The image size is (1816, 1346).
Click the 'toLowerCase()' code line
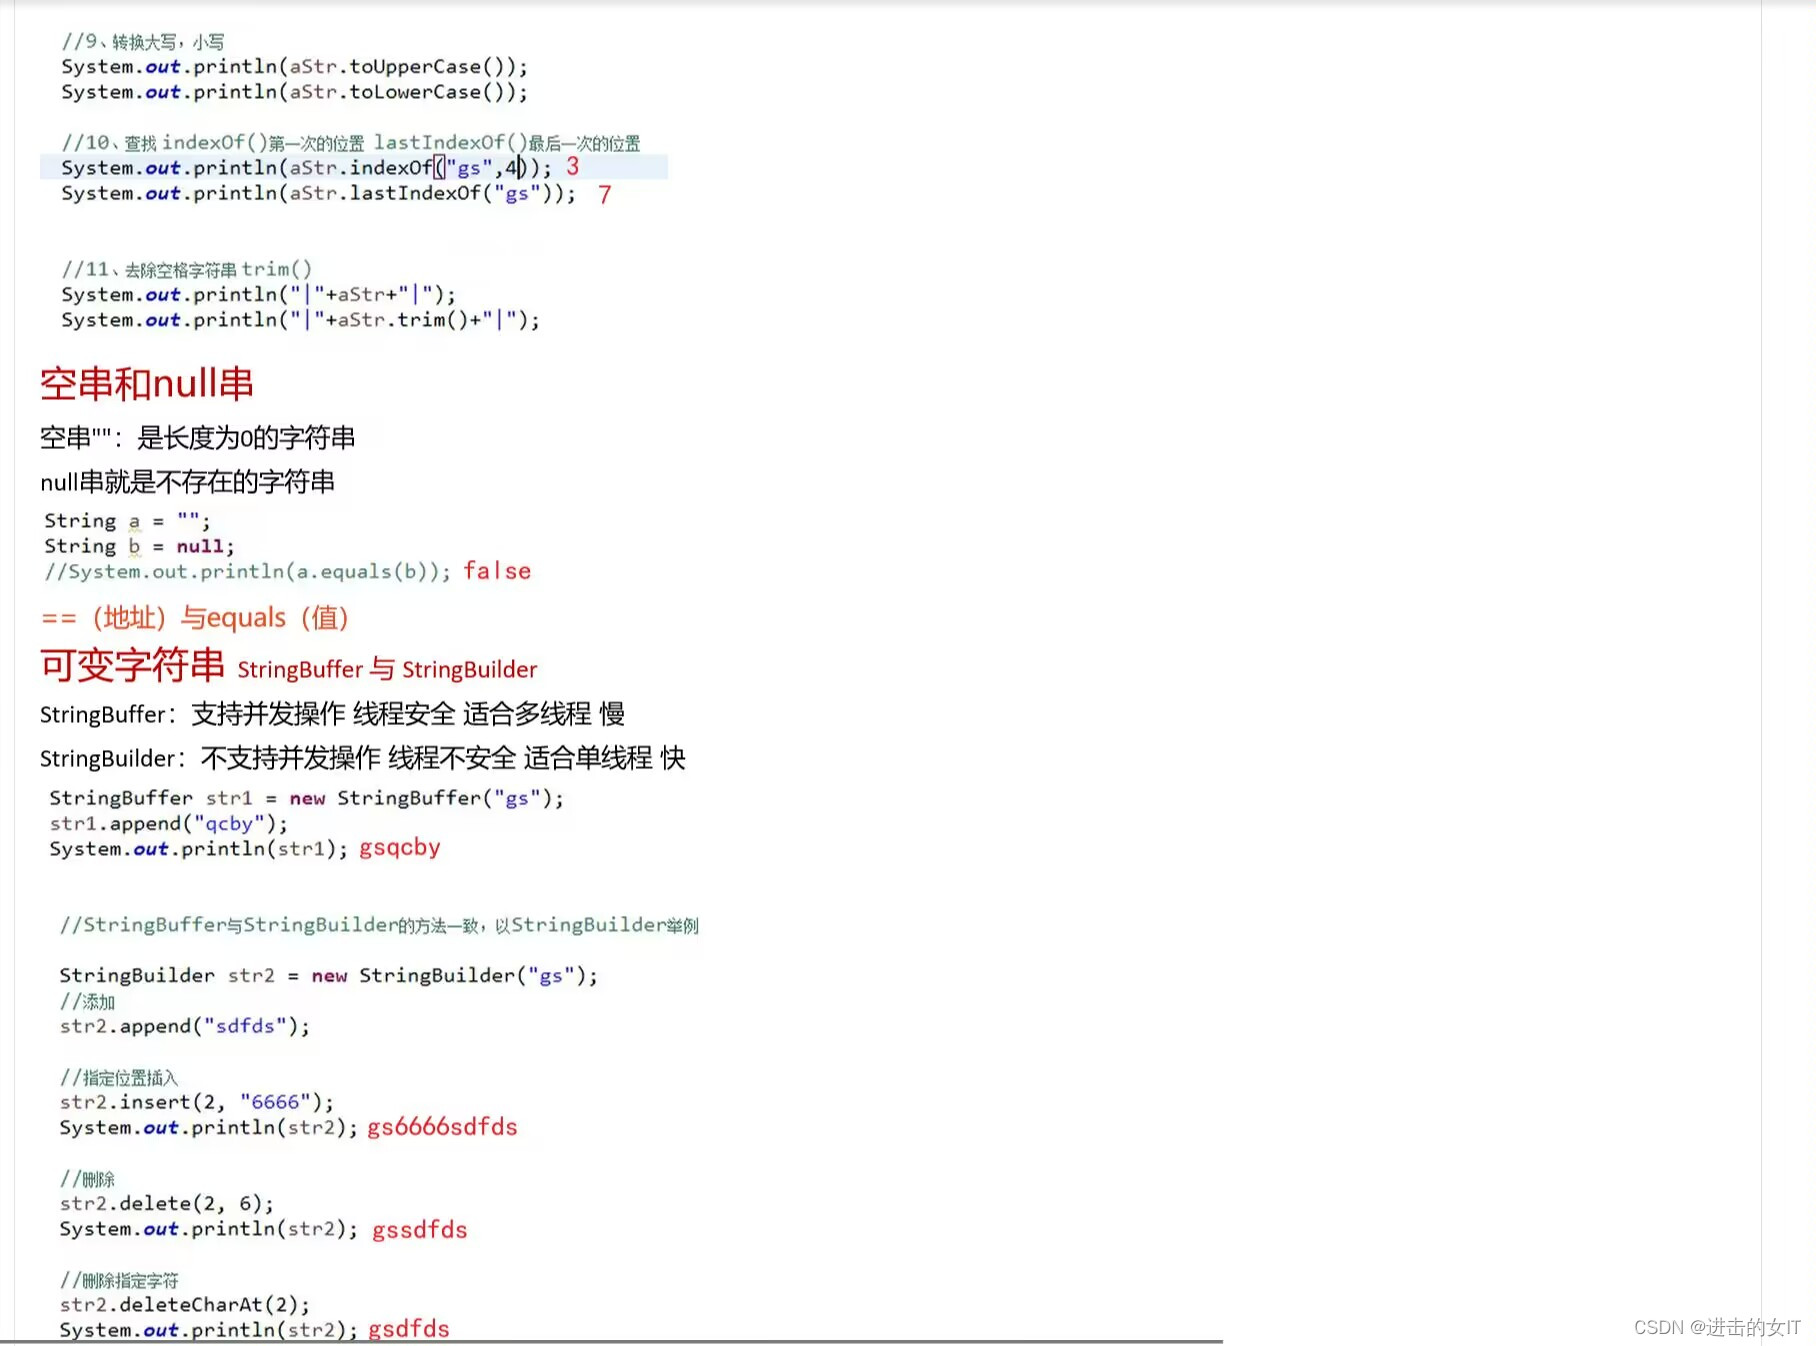tap(294, 92)
